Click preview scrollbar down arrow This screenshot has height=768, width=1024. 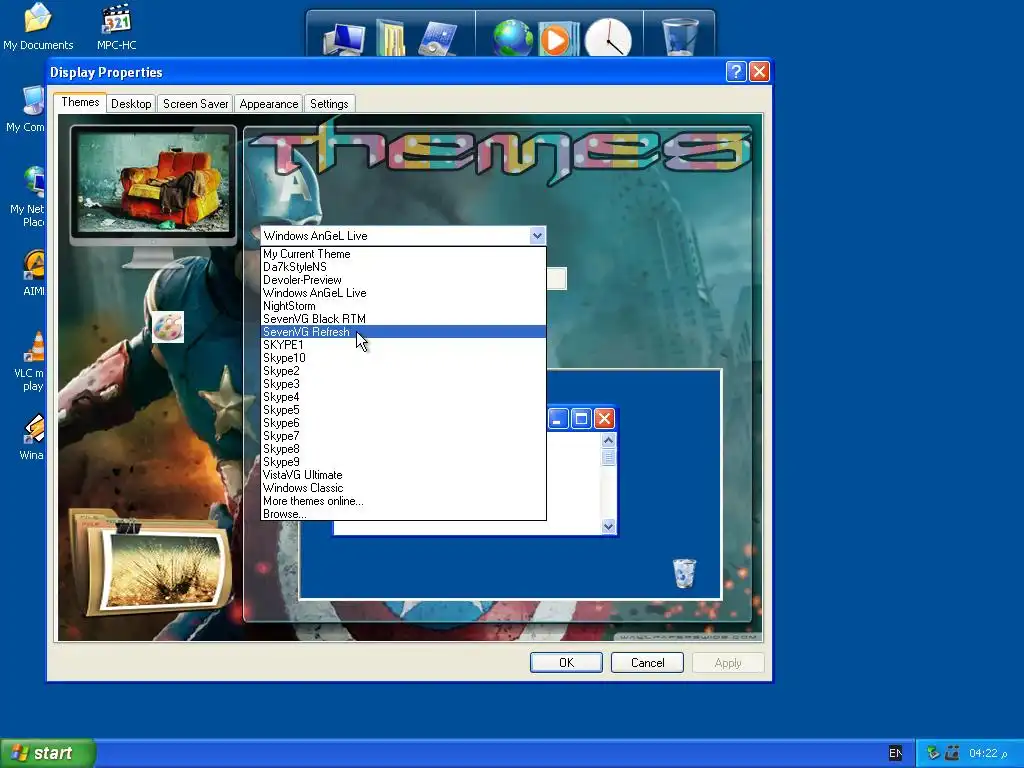point(608,526)
